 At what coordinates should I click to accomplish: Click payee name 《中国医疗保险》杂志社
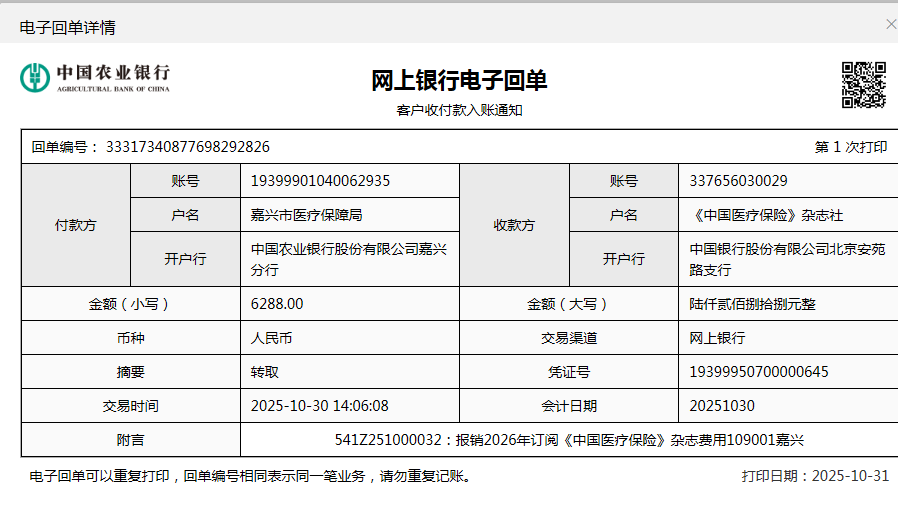click(766, 215)
